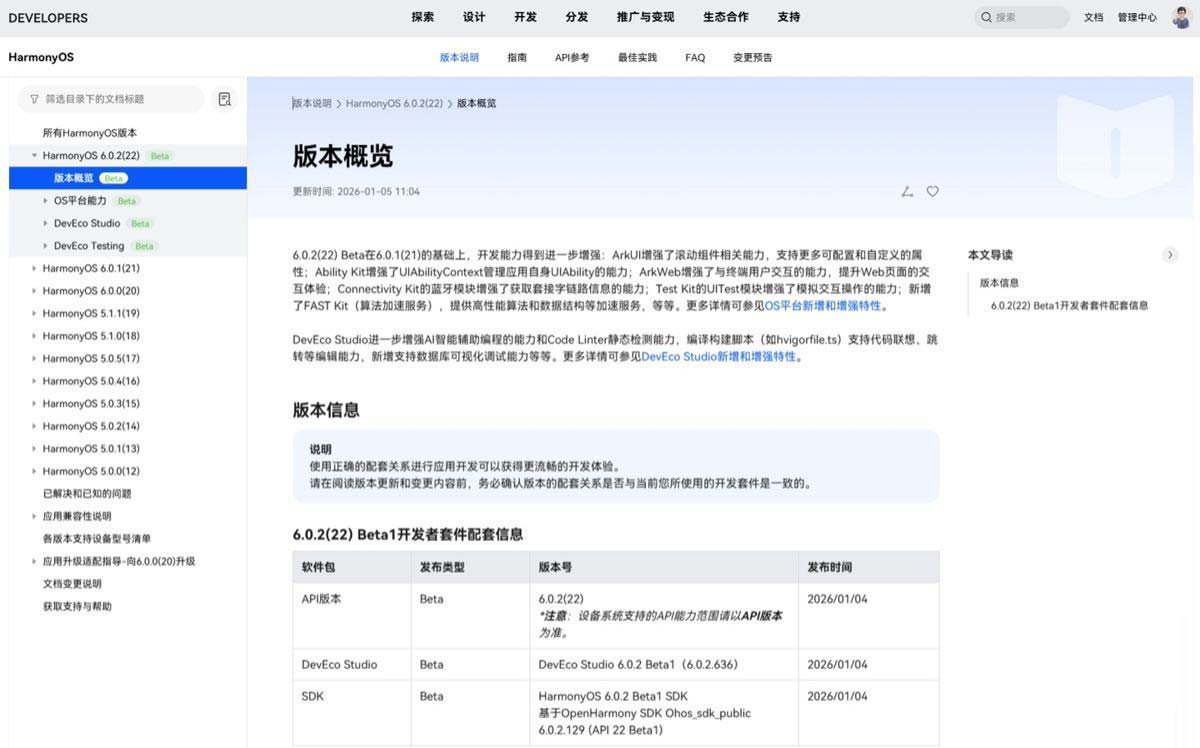
Task: Click the heart favorite icon
Action: [932, 191]
